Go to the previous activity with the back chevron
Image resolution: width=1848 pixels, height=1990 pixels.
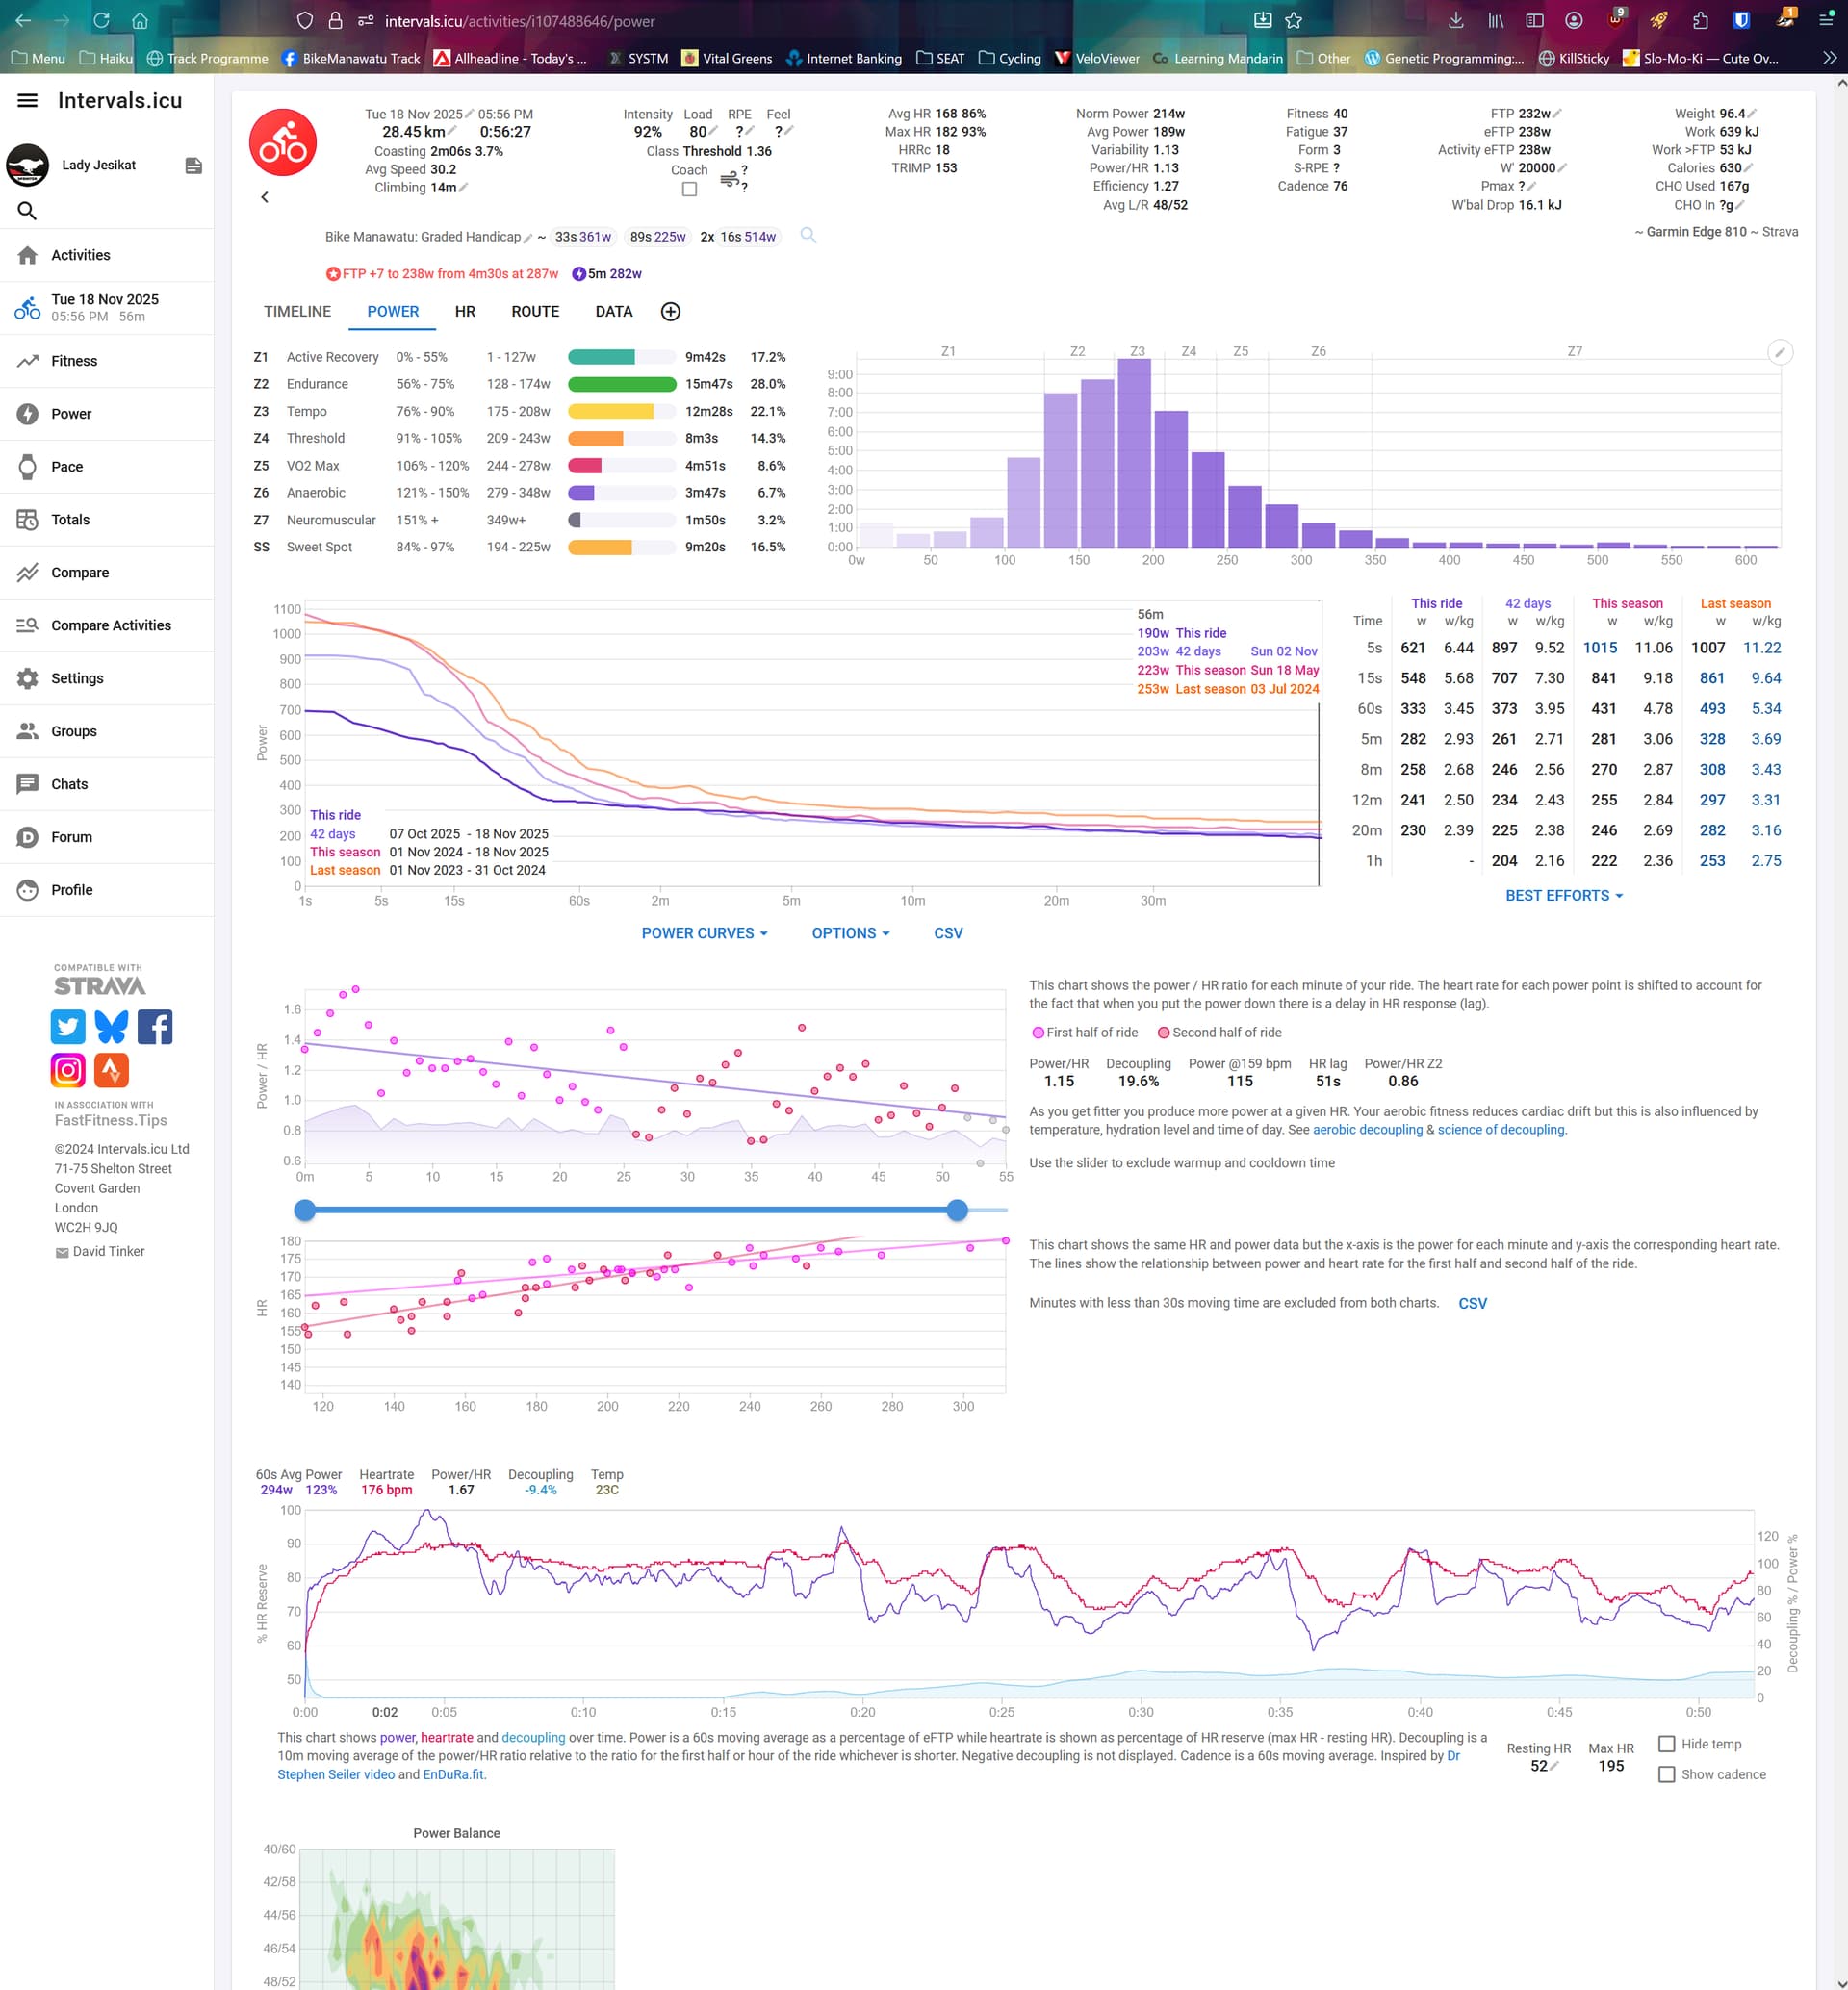(265, 198)
